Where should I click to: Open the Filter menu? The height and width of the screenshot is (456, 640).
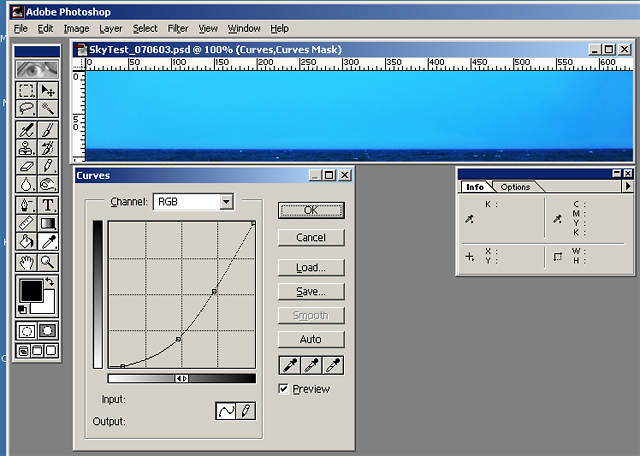pos(178,29)
